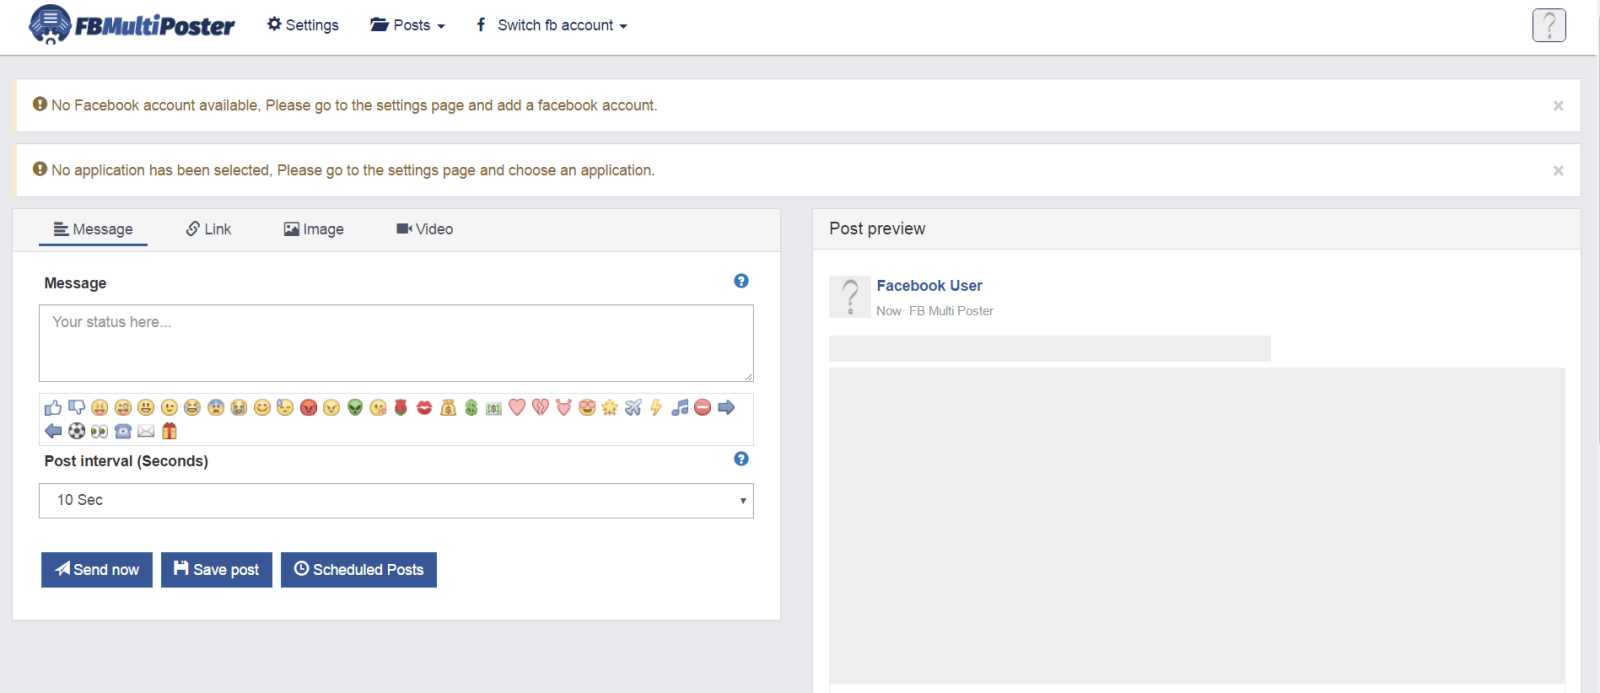The width and height of the screenshot is (1600, 693).
Task: Insert the thumbs up emoji
Action: [53, 408]
